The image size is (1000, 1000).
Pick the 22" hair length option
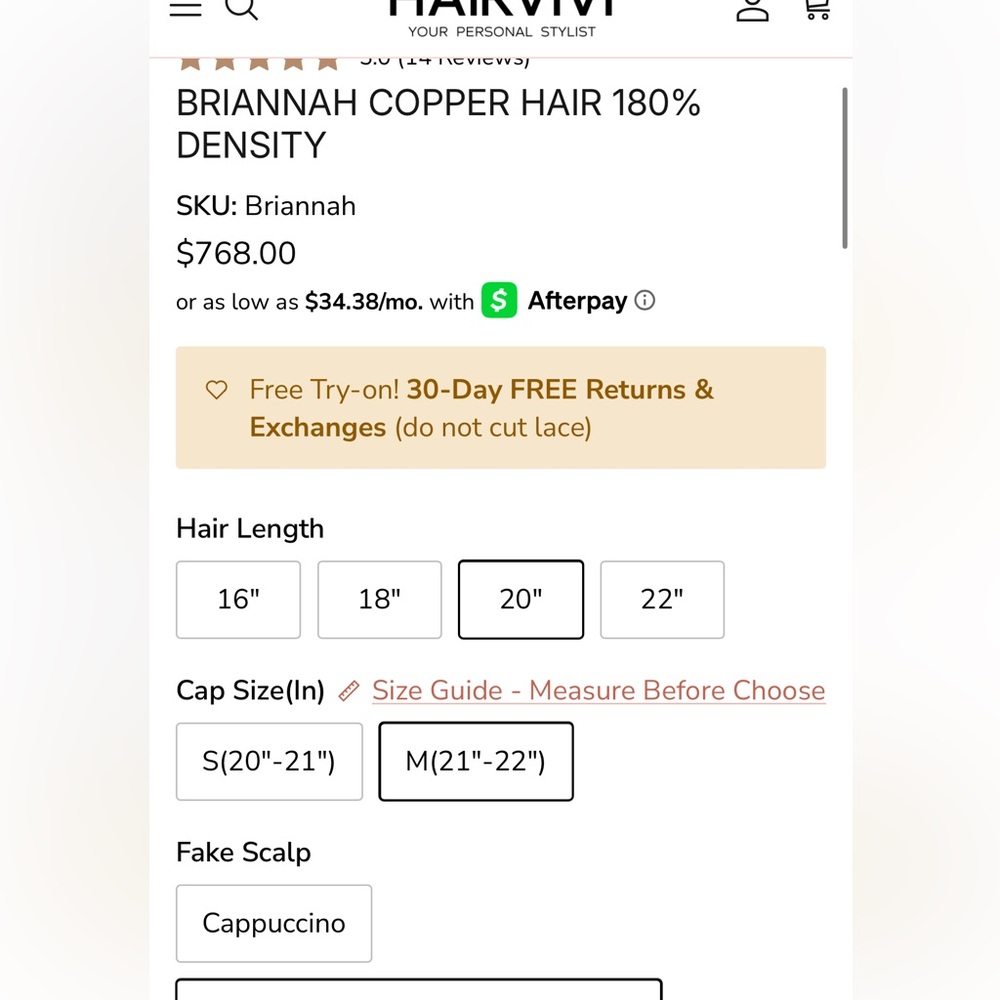(x=662, y=599)
